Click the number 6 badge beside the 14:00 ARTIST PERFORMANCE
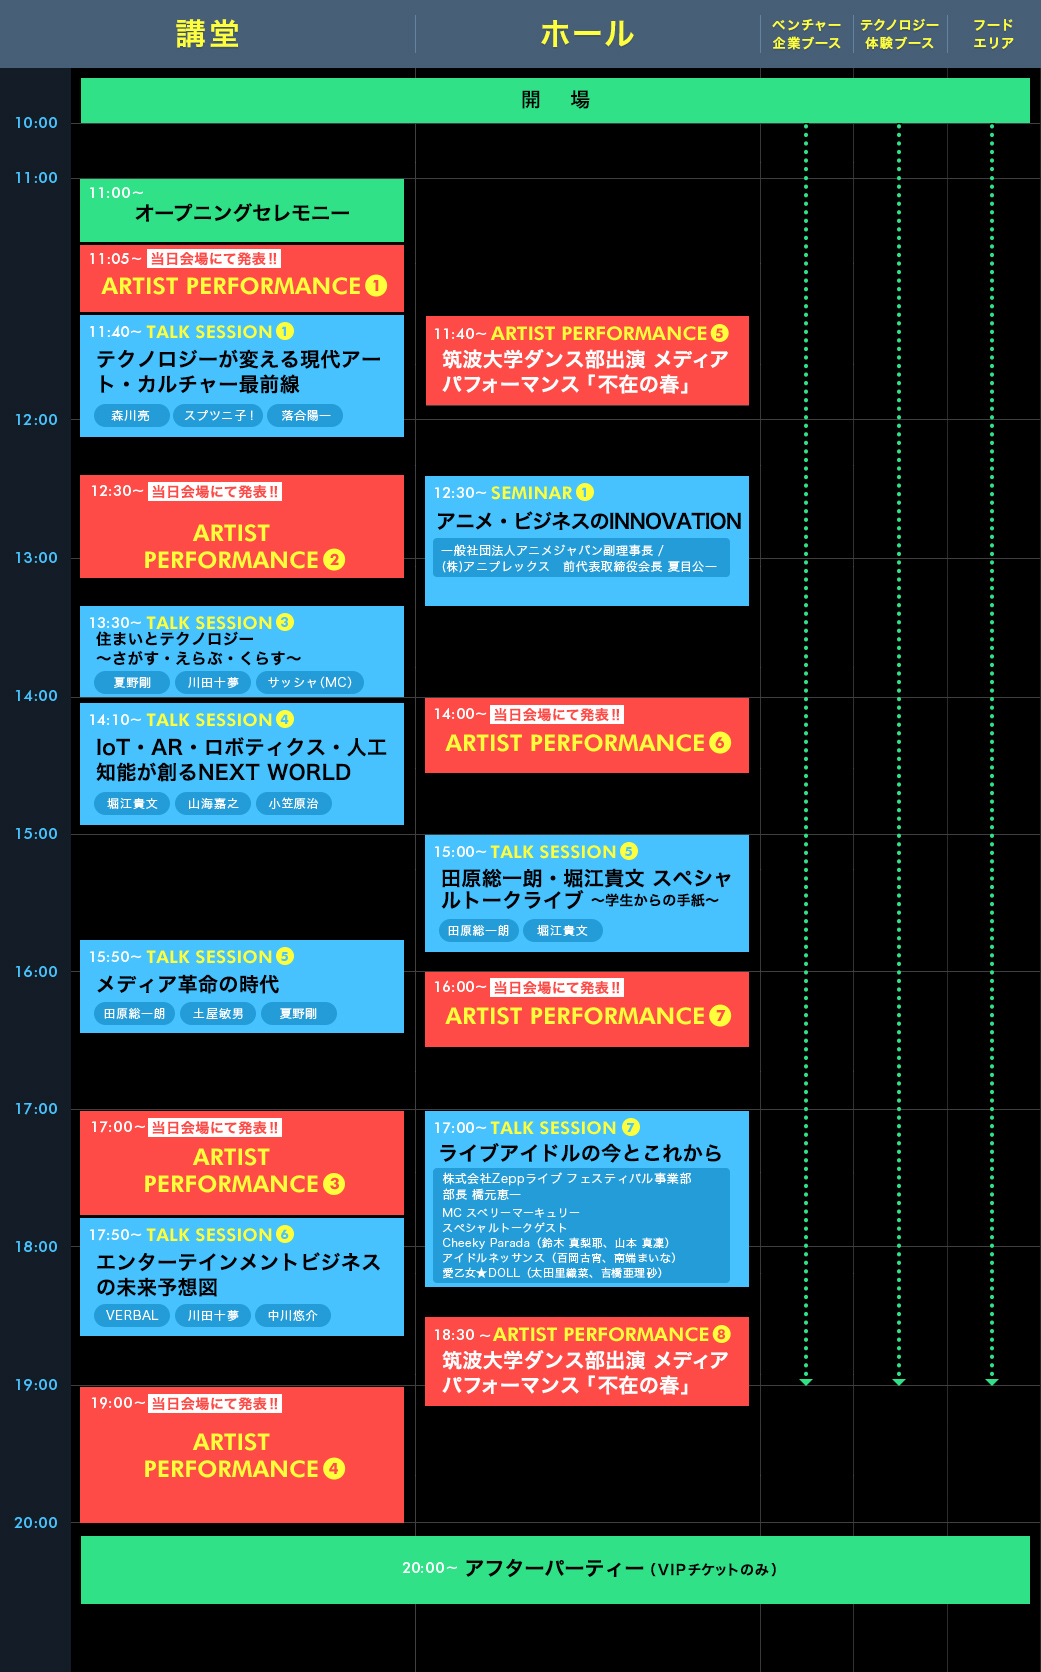The width and height of the screenshot is (1041, 1672). click(720, 743)
